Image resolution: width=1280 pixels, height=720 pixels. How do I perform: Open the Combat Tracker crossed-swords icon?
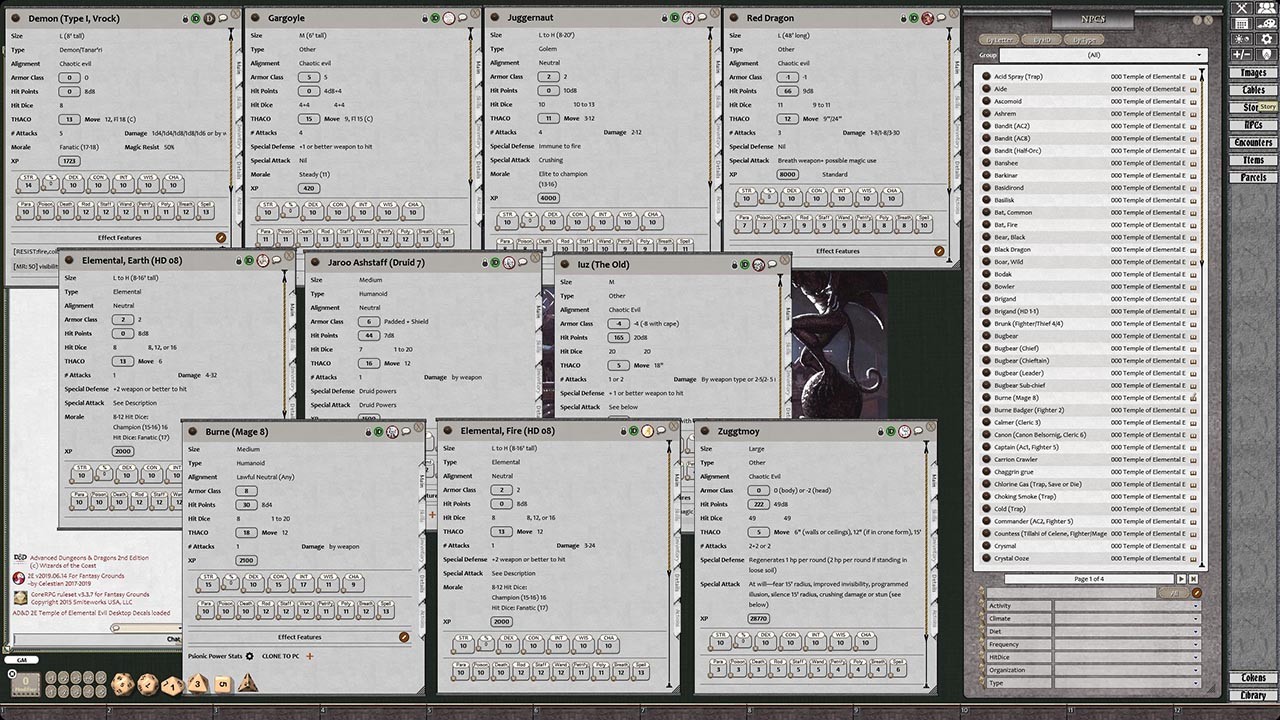1242,6
